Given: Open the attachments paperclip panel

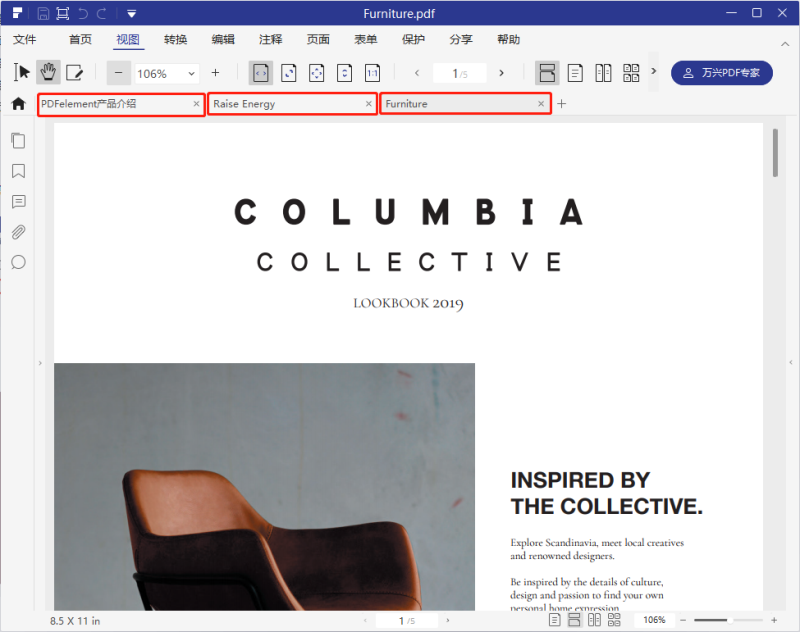Looking at the screenshot, I should pos(18,232).
